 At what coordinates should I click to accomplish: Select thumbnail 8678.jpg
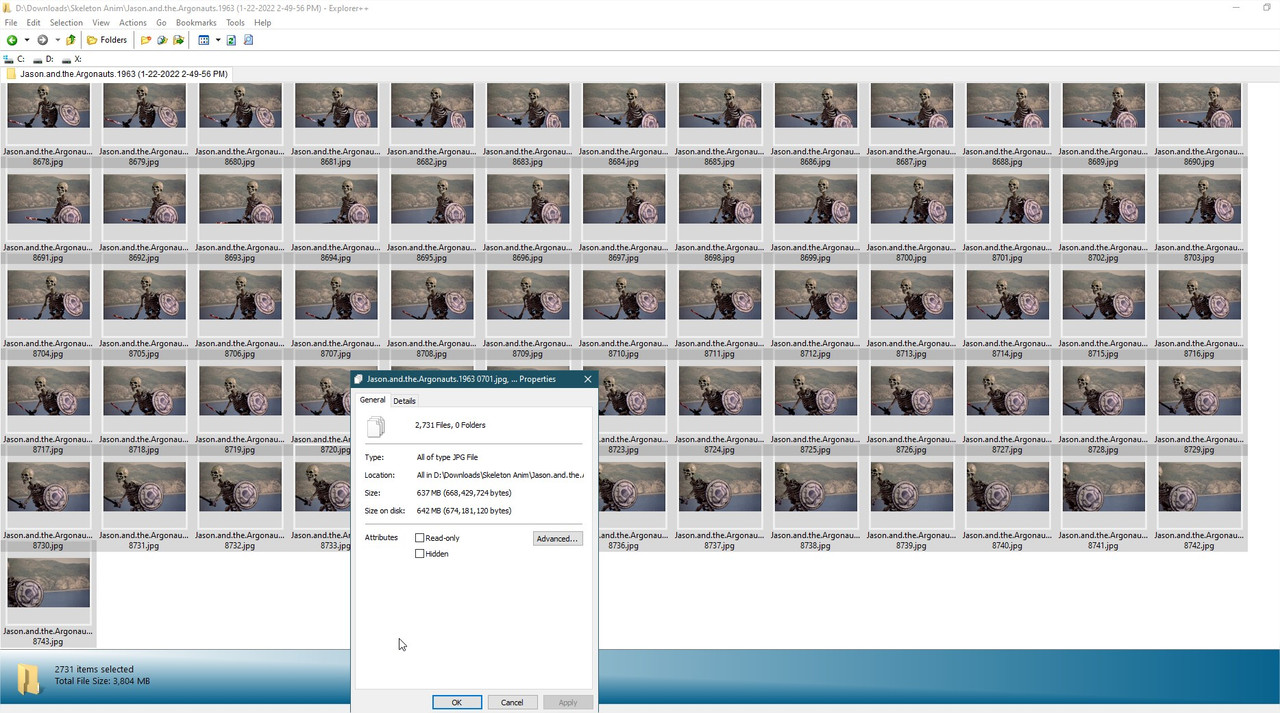(x=48, y=106)
